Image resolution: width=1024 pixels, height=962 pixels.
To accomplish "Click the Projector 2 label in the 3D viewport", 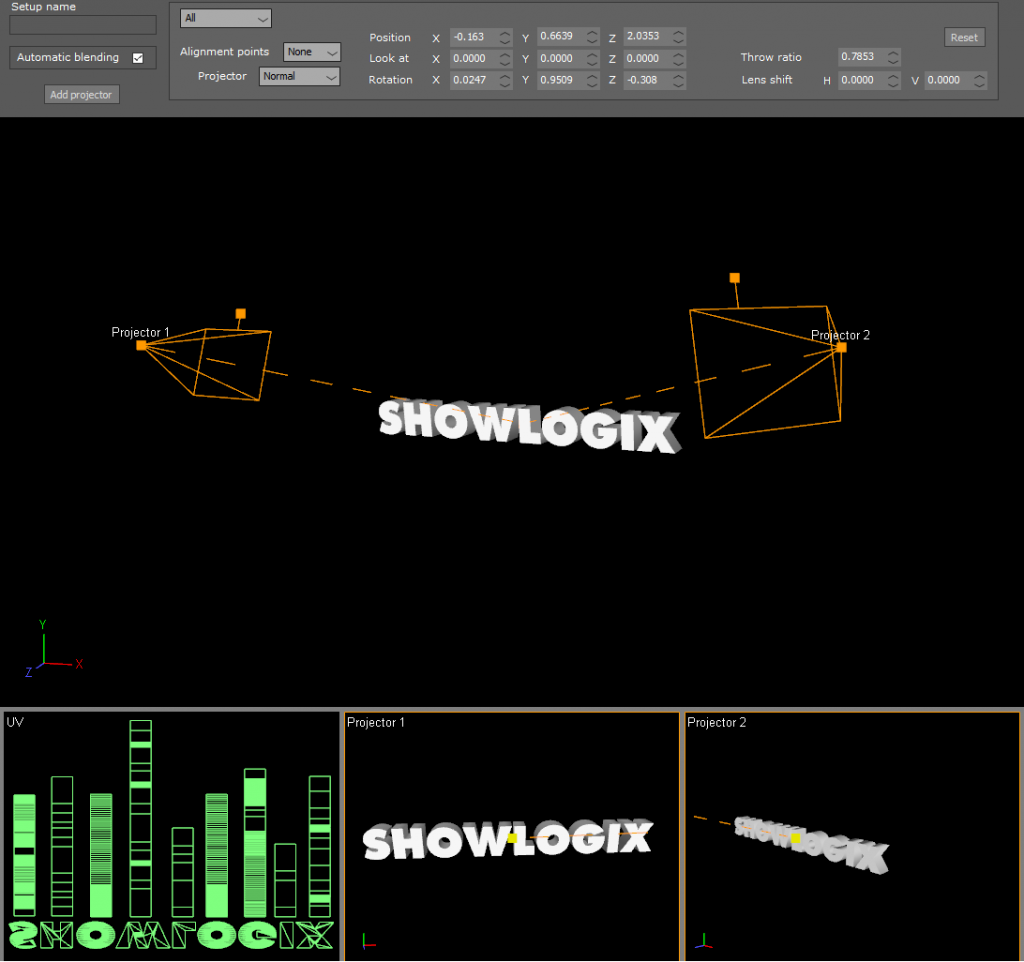I will [840, 335].
